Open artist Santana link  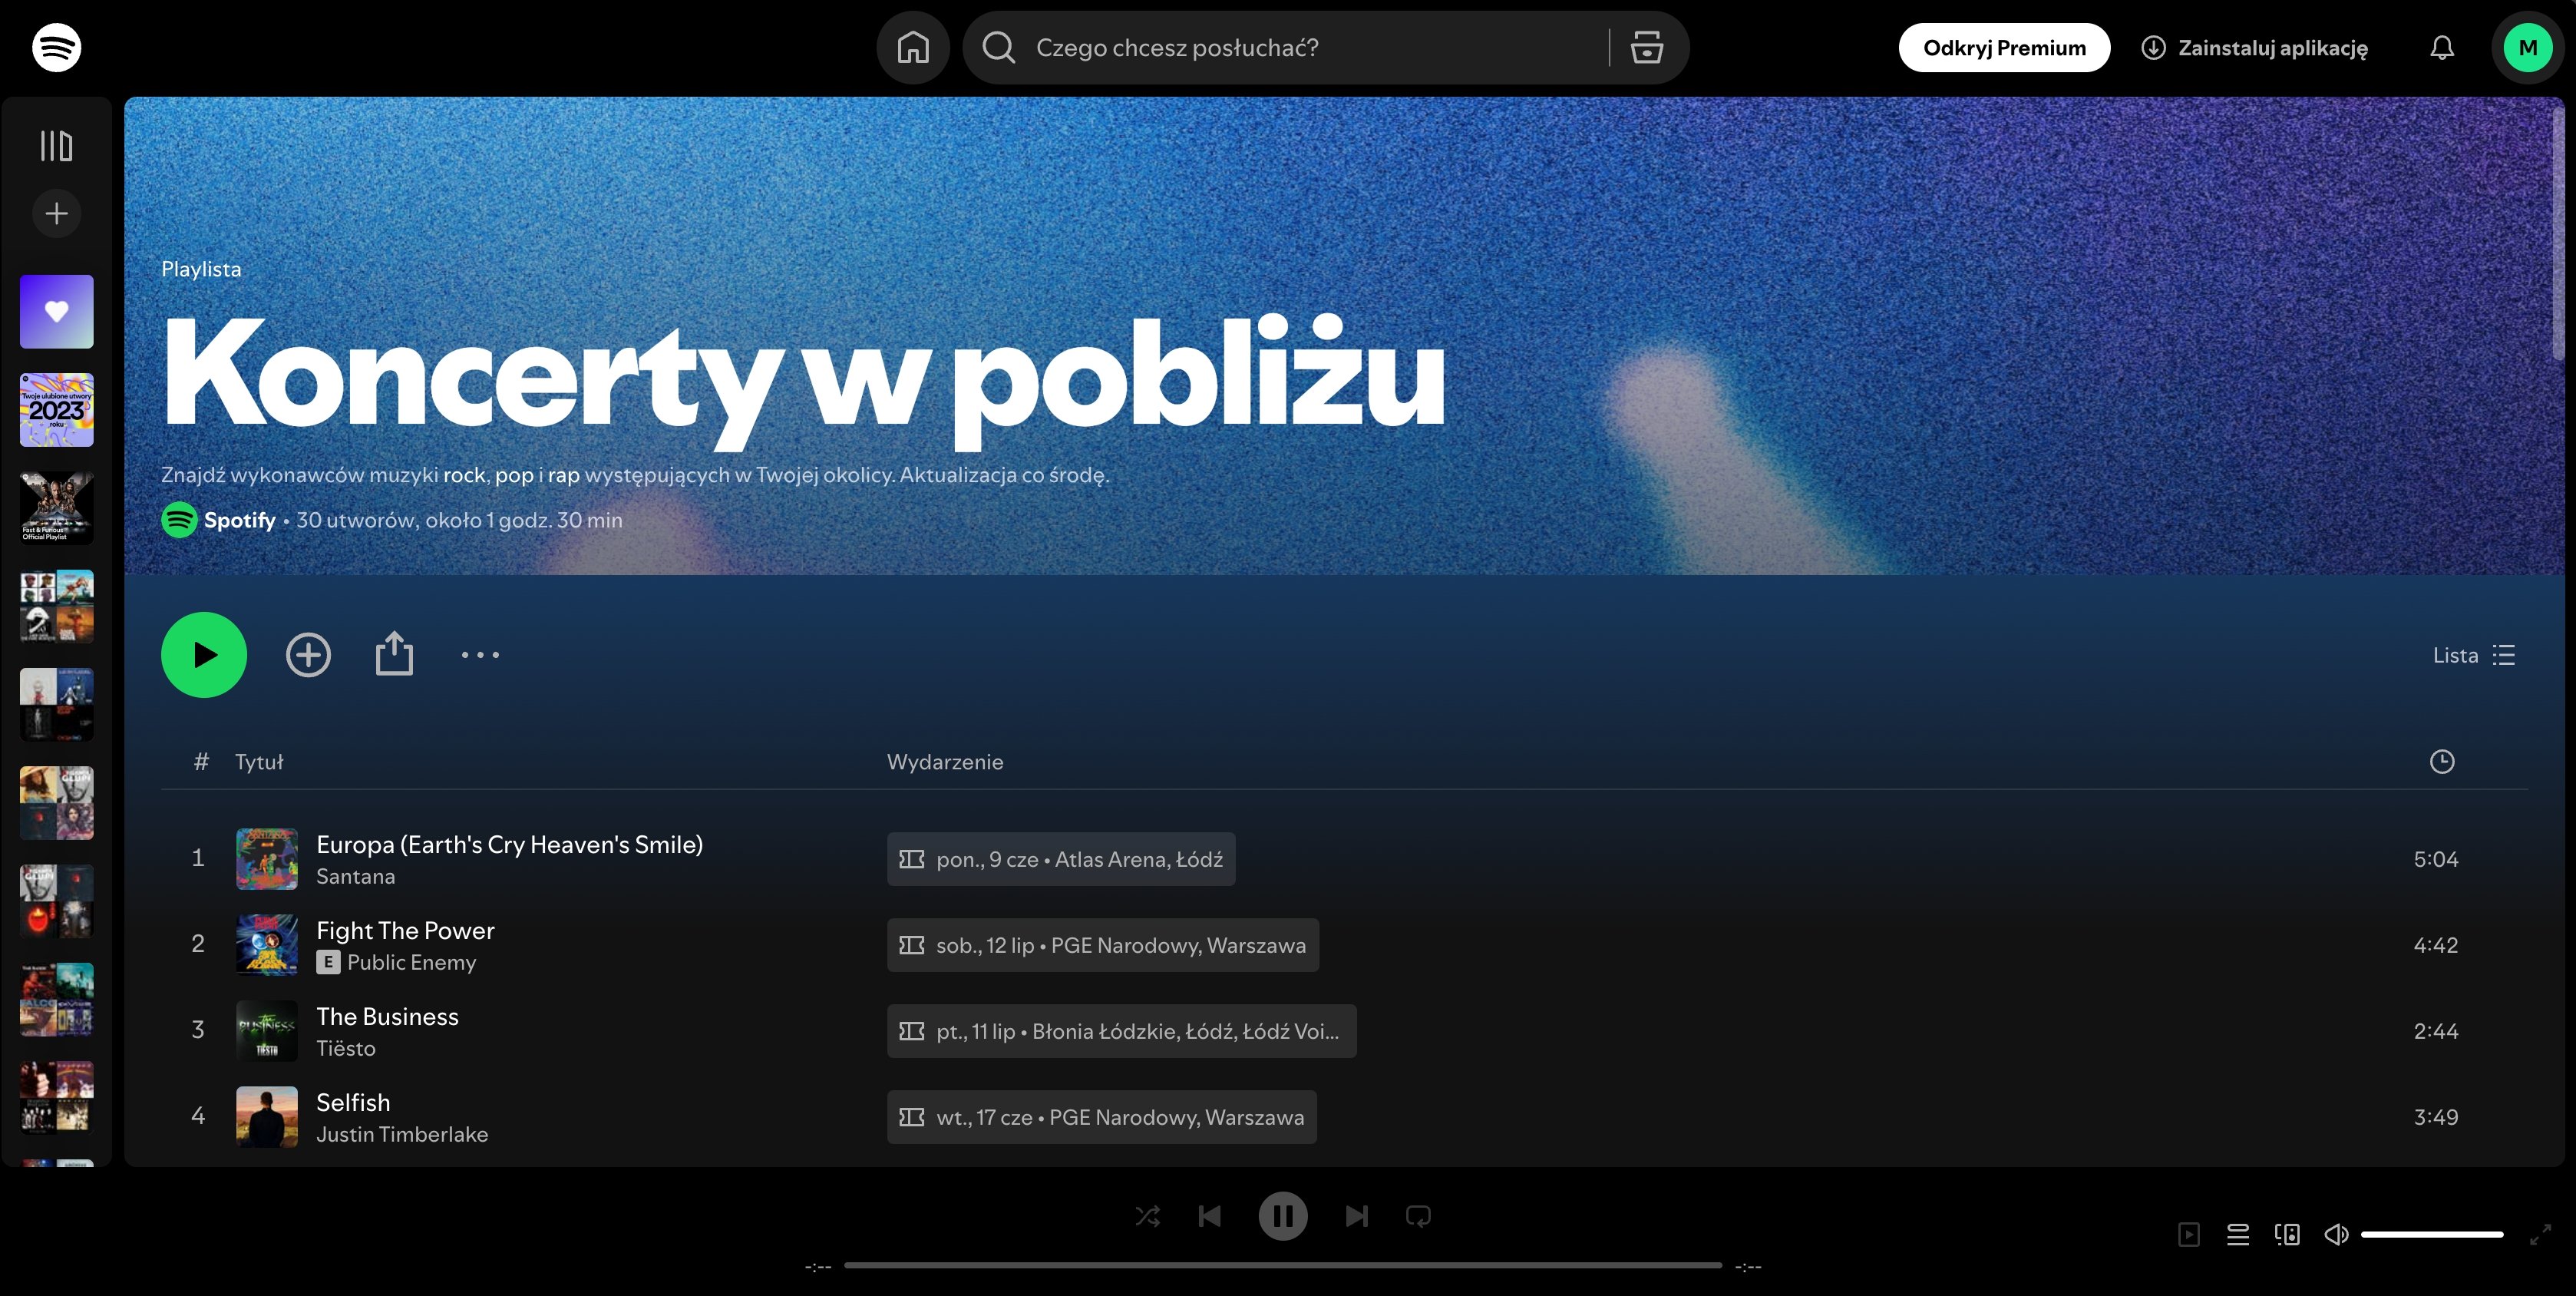(355, 876)
